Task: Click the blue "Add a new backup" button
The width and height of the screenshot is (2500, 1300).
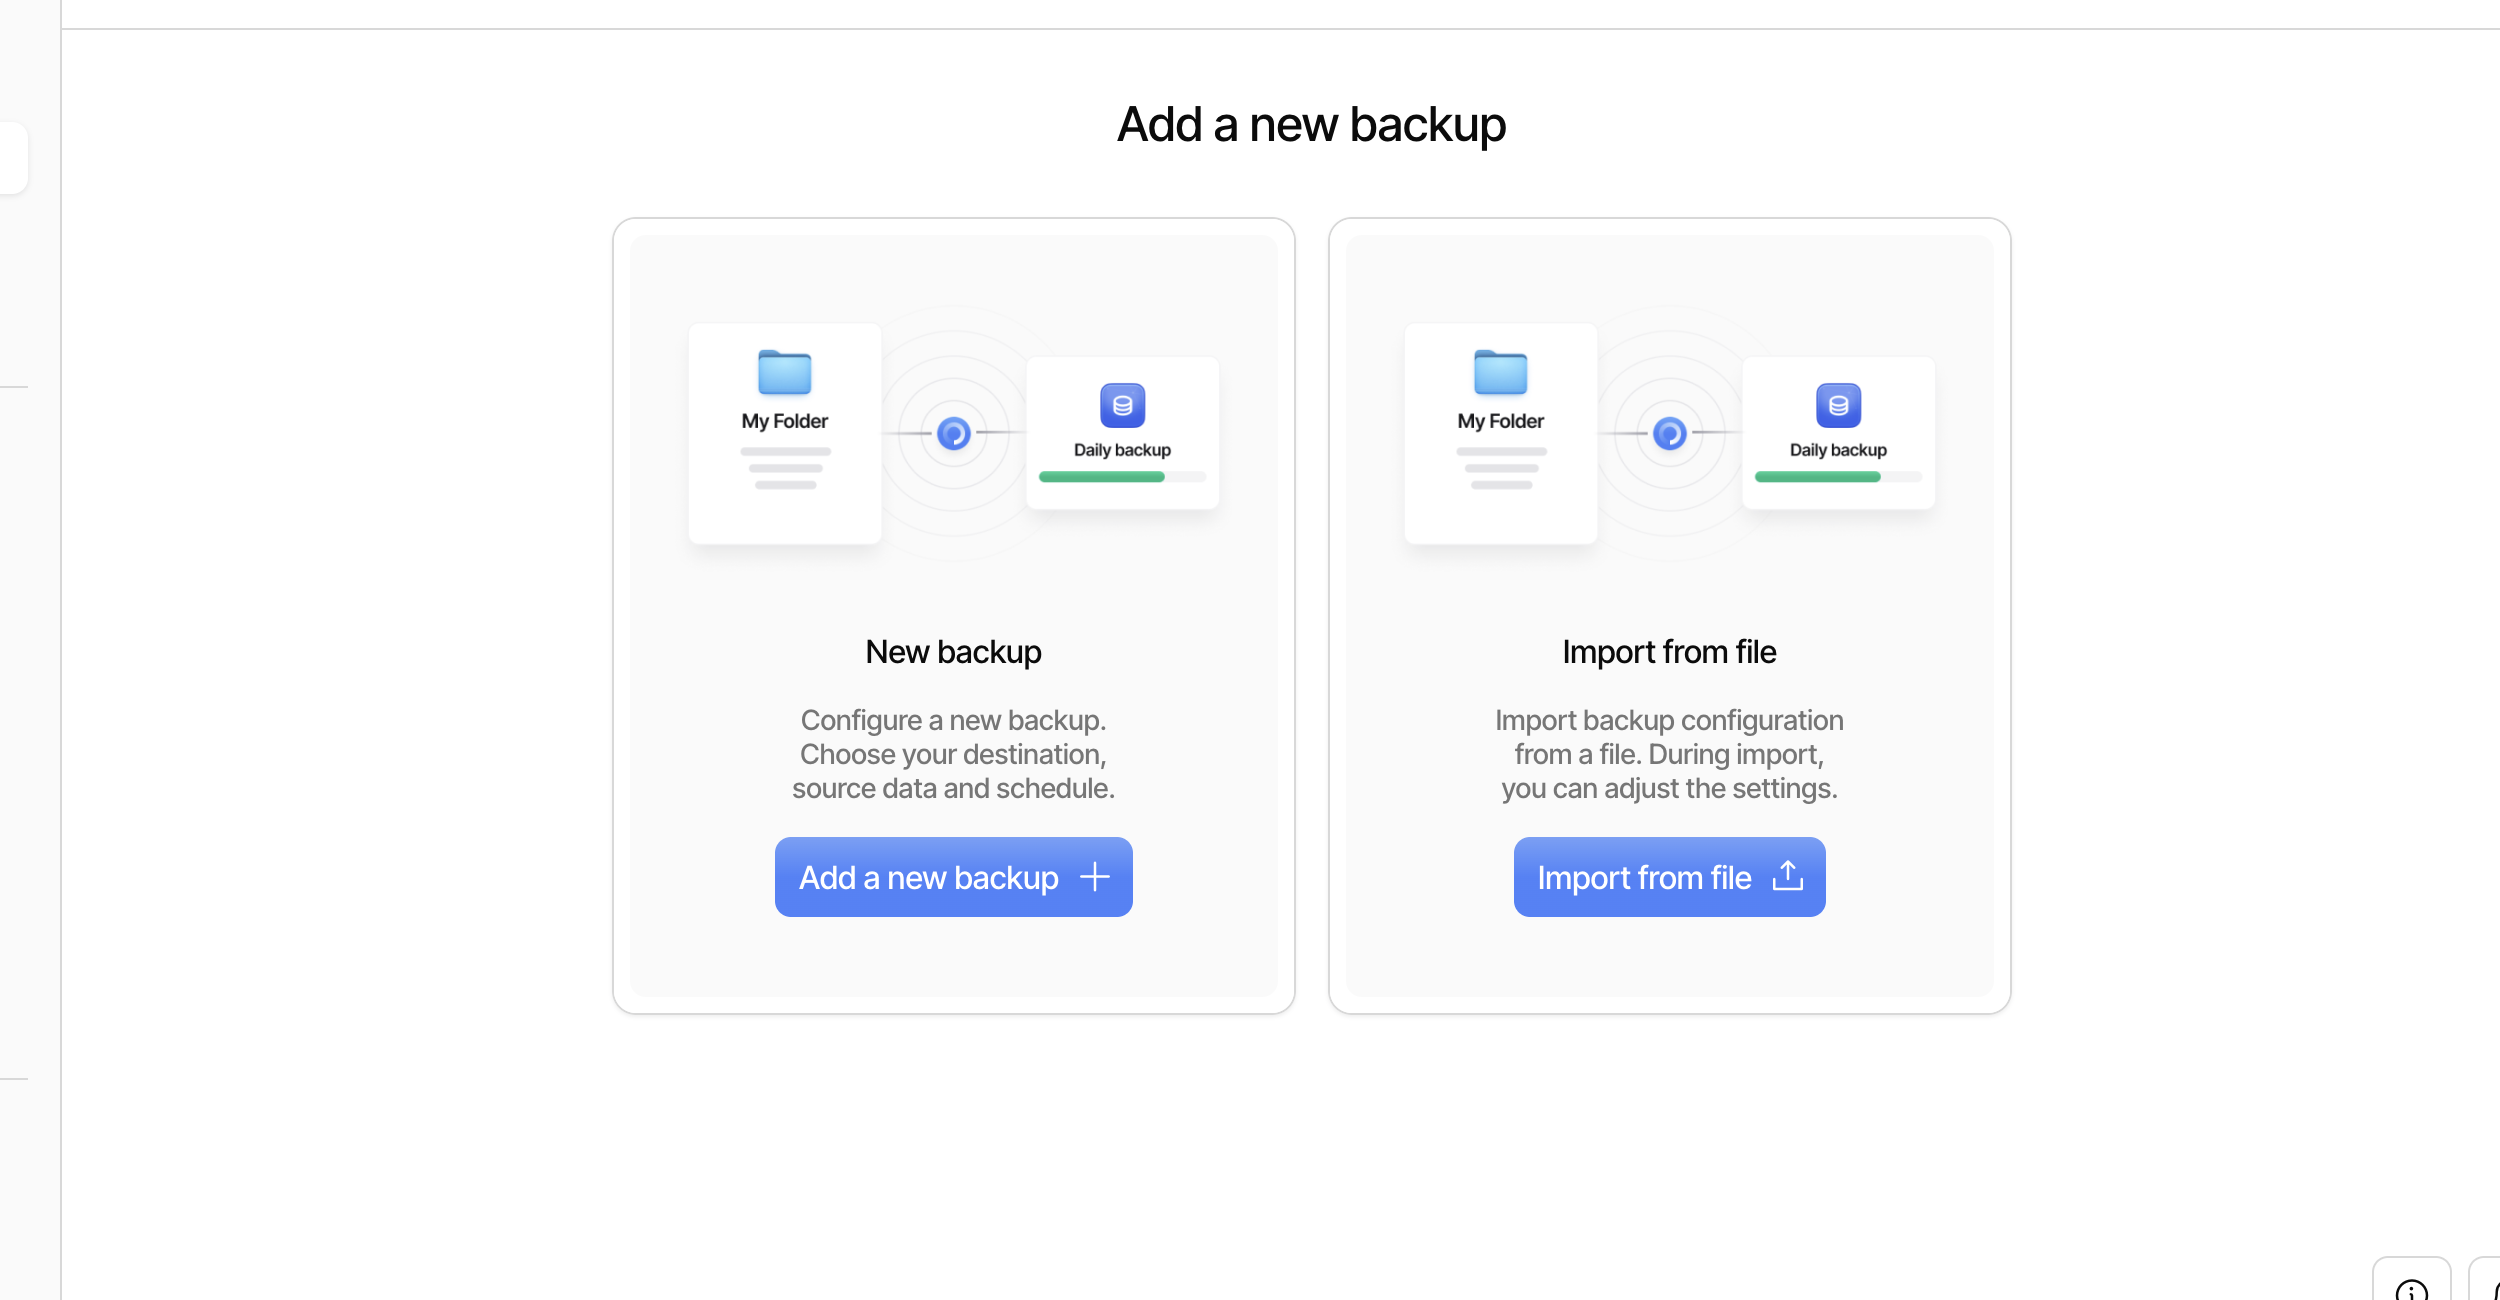Action: click(x=953, y=877)
